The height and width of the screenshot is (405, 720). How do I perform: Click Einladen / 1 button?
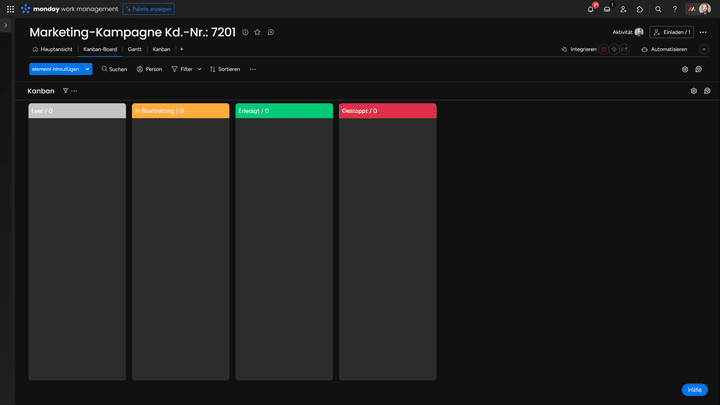click(672, 32)
